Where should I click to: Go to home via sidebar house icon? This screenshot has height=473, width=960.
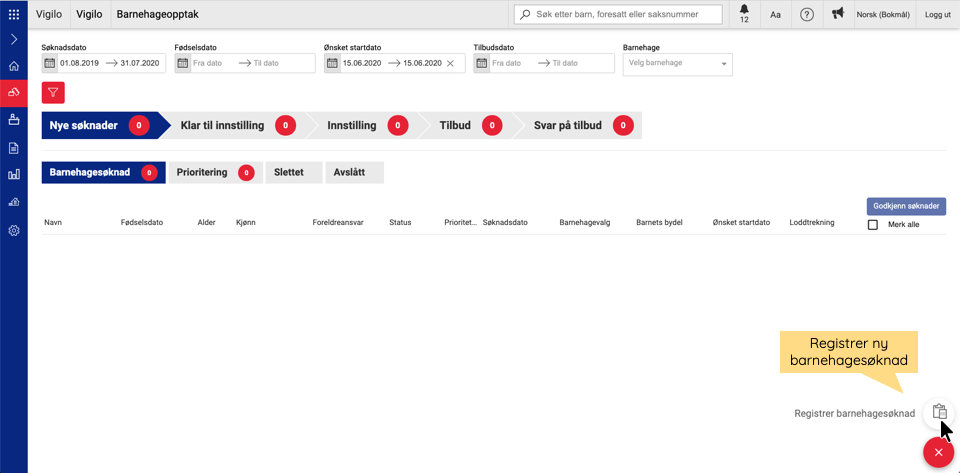pyautogui.click(x=14, y=66)
